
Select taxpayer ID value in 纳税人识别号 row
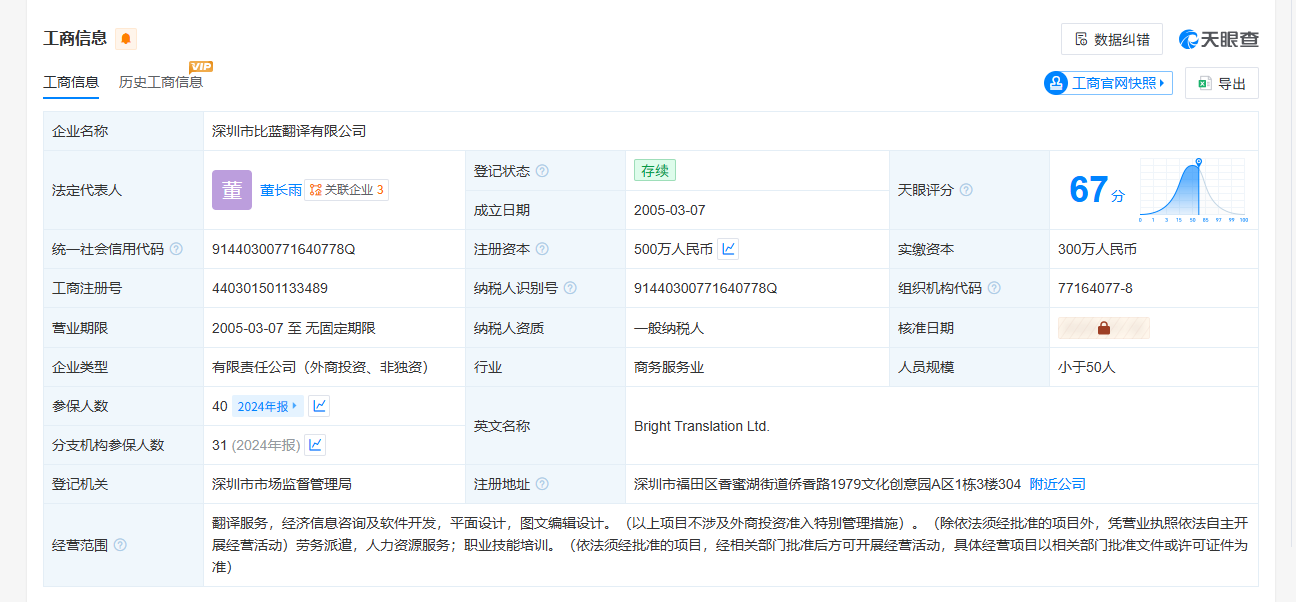point(706,288)
